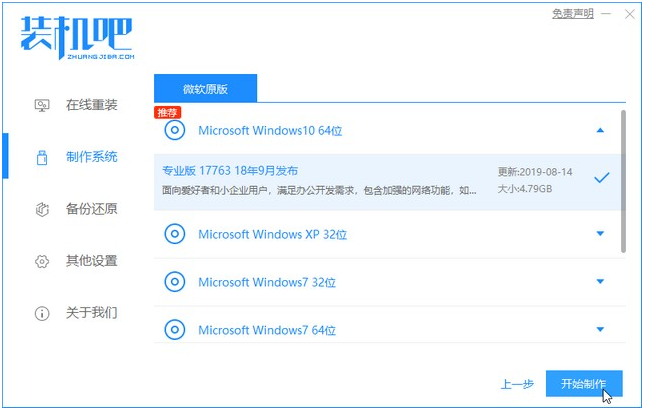Close the 装机吧 window
The height and width of the screenshot is (410, 645).
coord(629,14)
